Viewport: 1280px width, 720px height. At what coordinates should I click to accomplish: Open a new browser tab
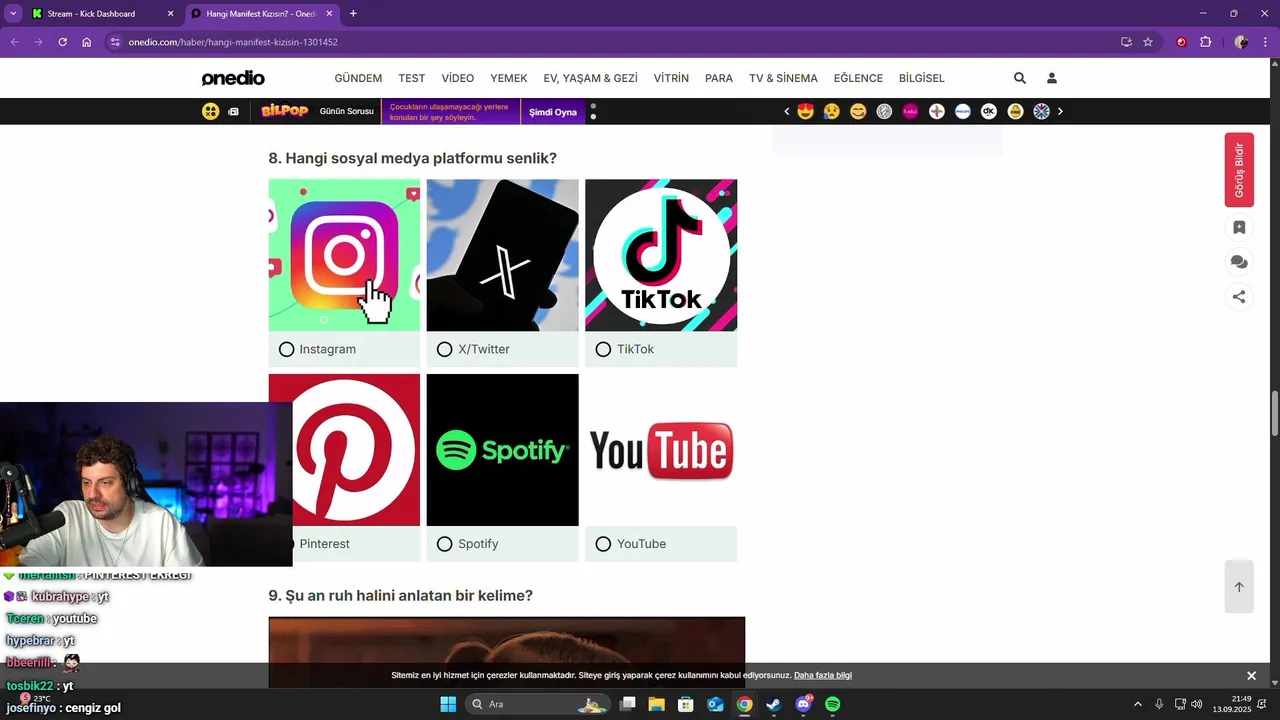(353, 14)
